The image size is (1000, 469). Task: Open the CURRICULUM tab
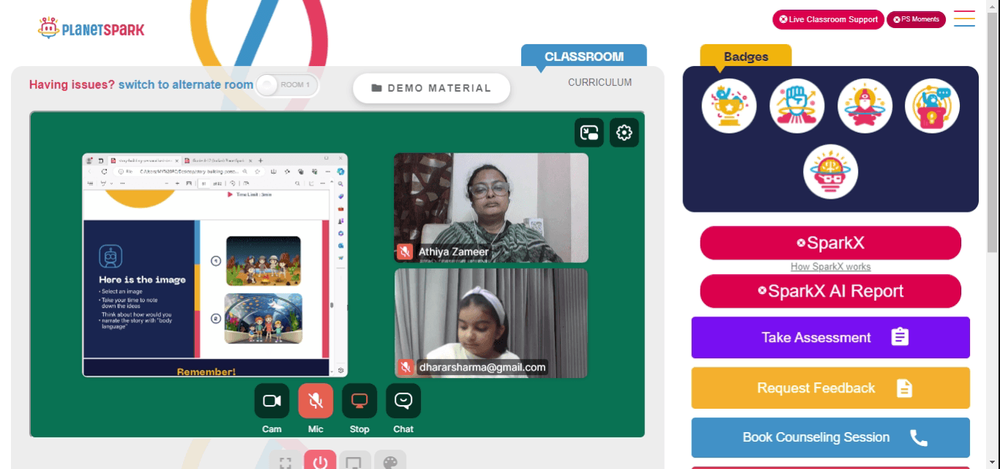point(600,82)
